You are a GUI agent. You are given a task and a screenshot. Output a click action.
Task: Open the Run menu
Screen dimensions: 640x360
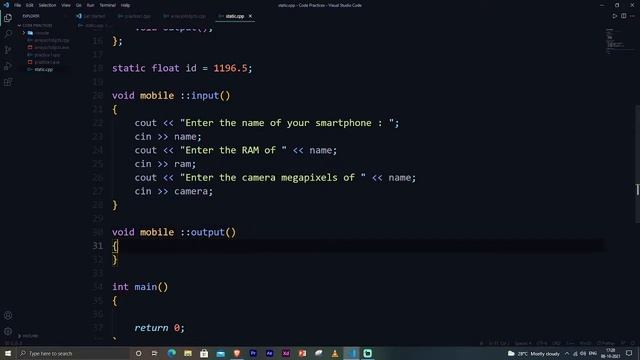(x=90, y=5)
